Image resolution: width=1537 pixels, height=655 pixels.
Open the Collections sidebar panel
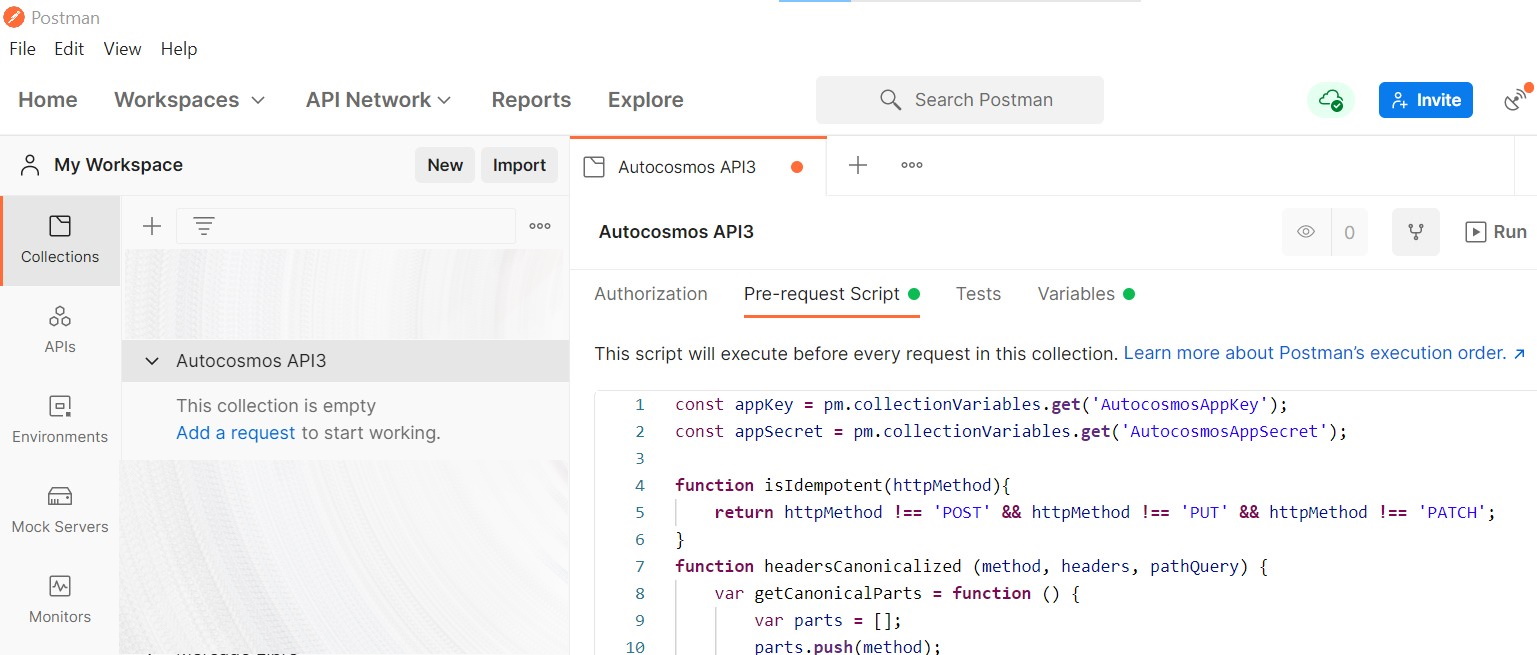[x=60, y=240]
